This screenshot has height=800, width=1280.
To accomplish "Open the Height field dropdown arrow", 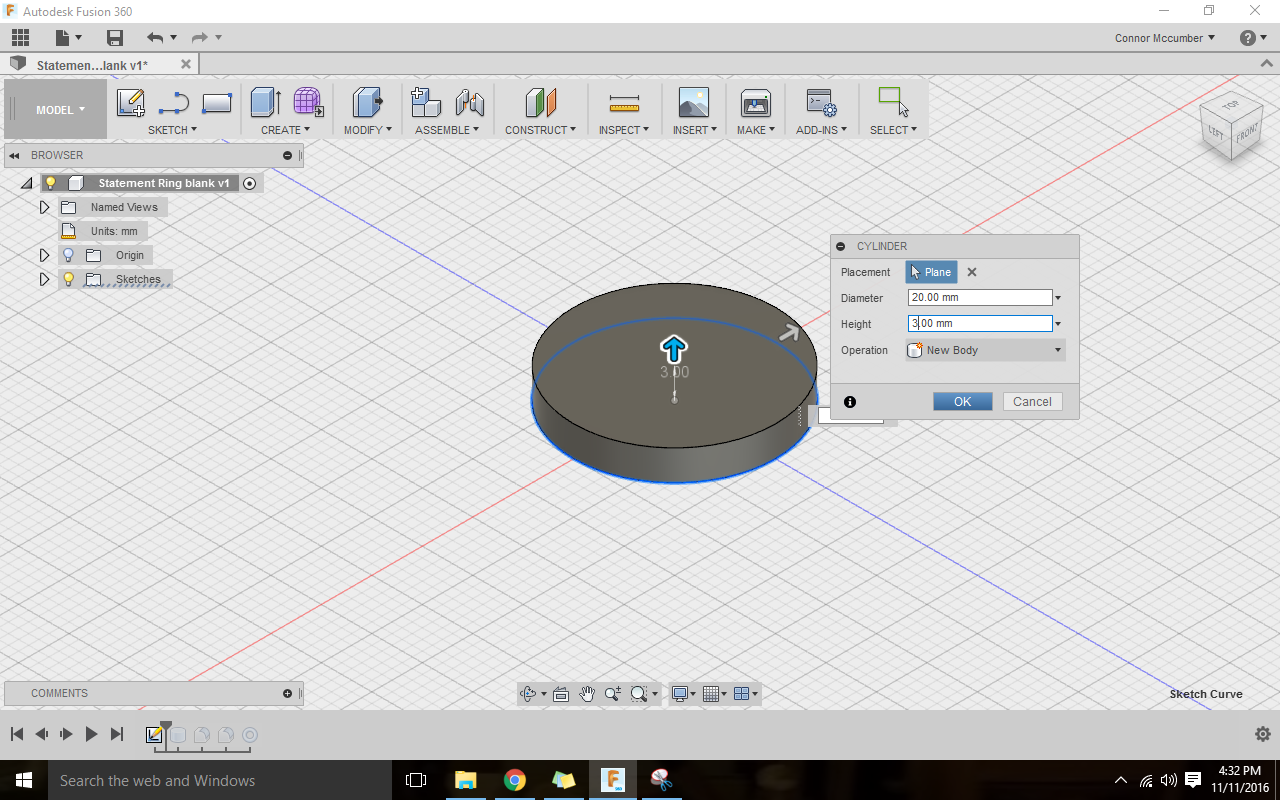I will coord(1058,324).
